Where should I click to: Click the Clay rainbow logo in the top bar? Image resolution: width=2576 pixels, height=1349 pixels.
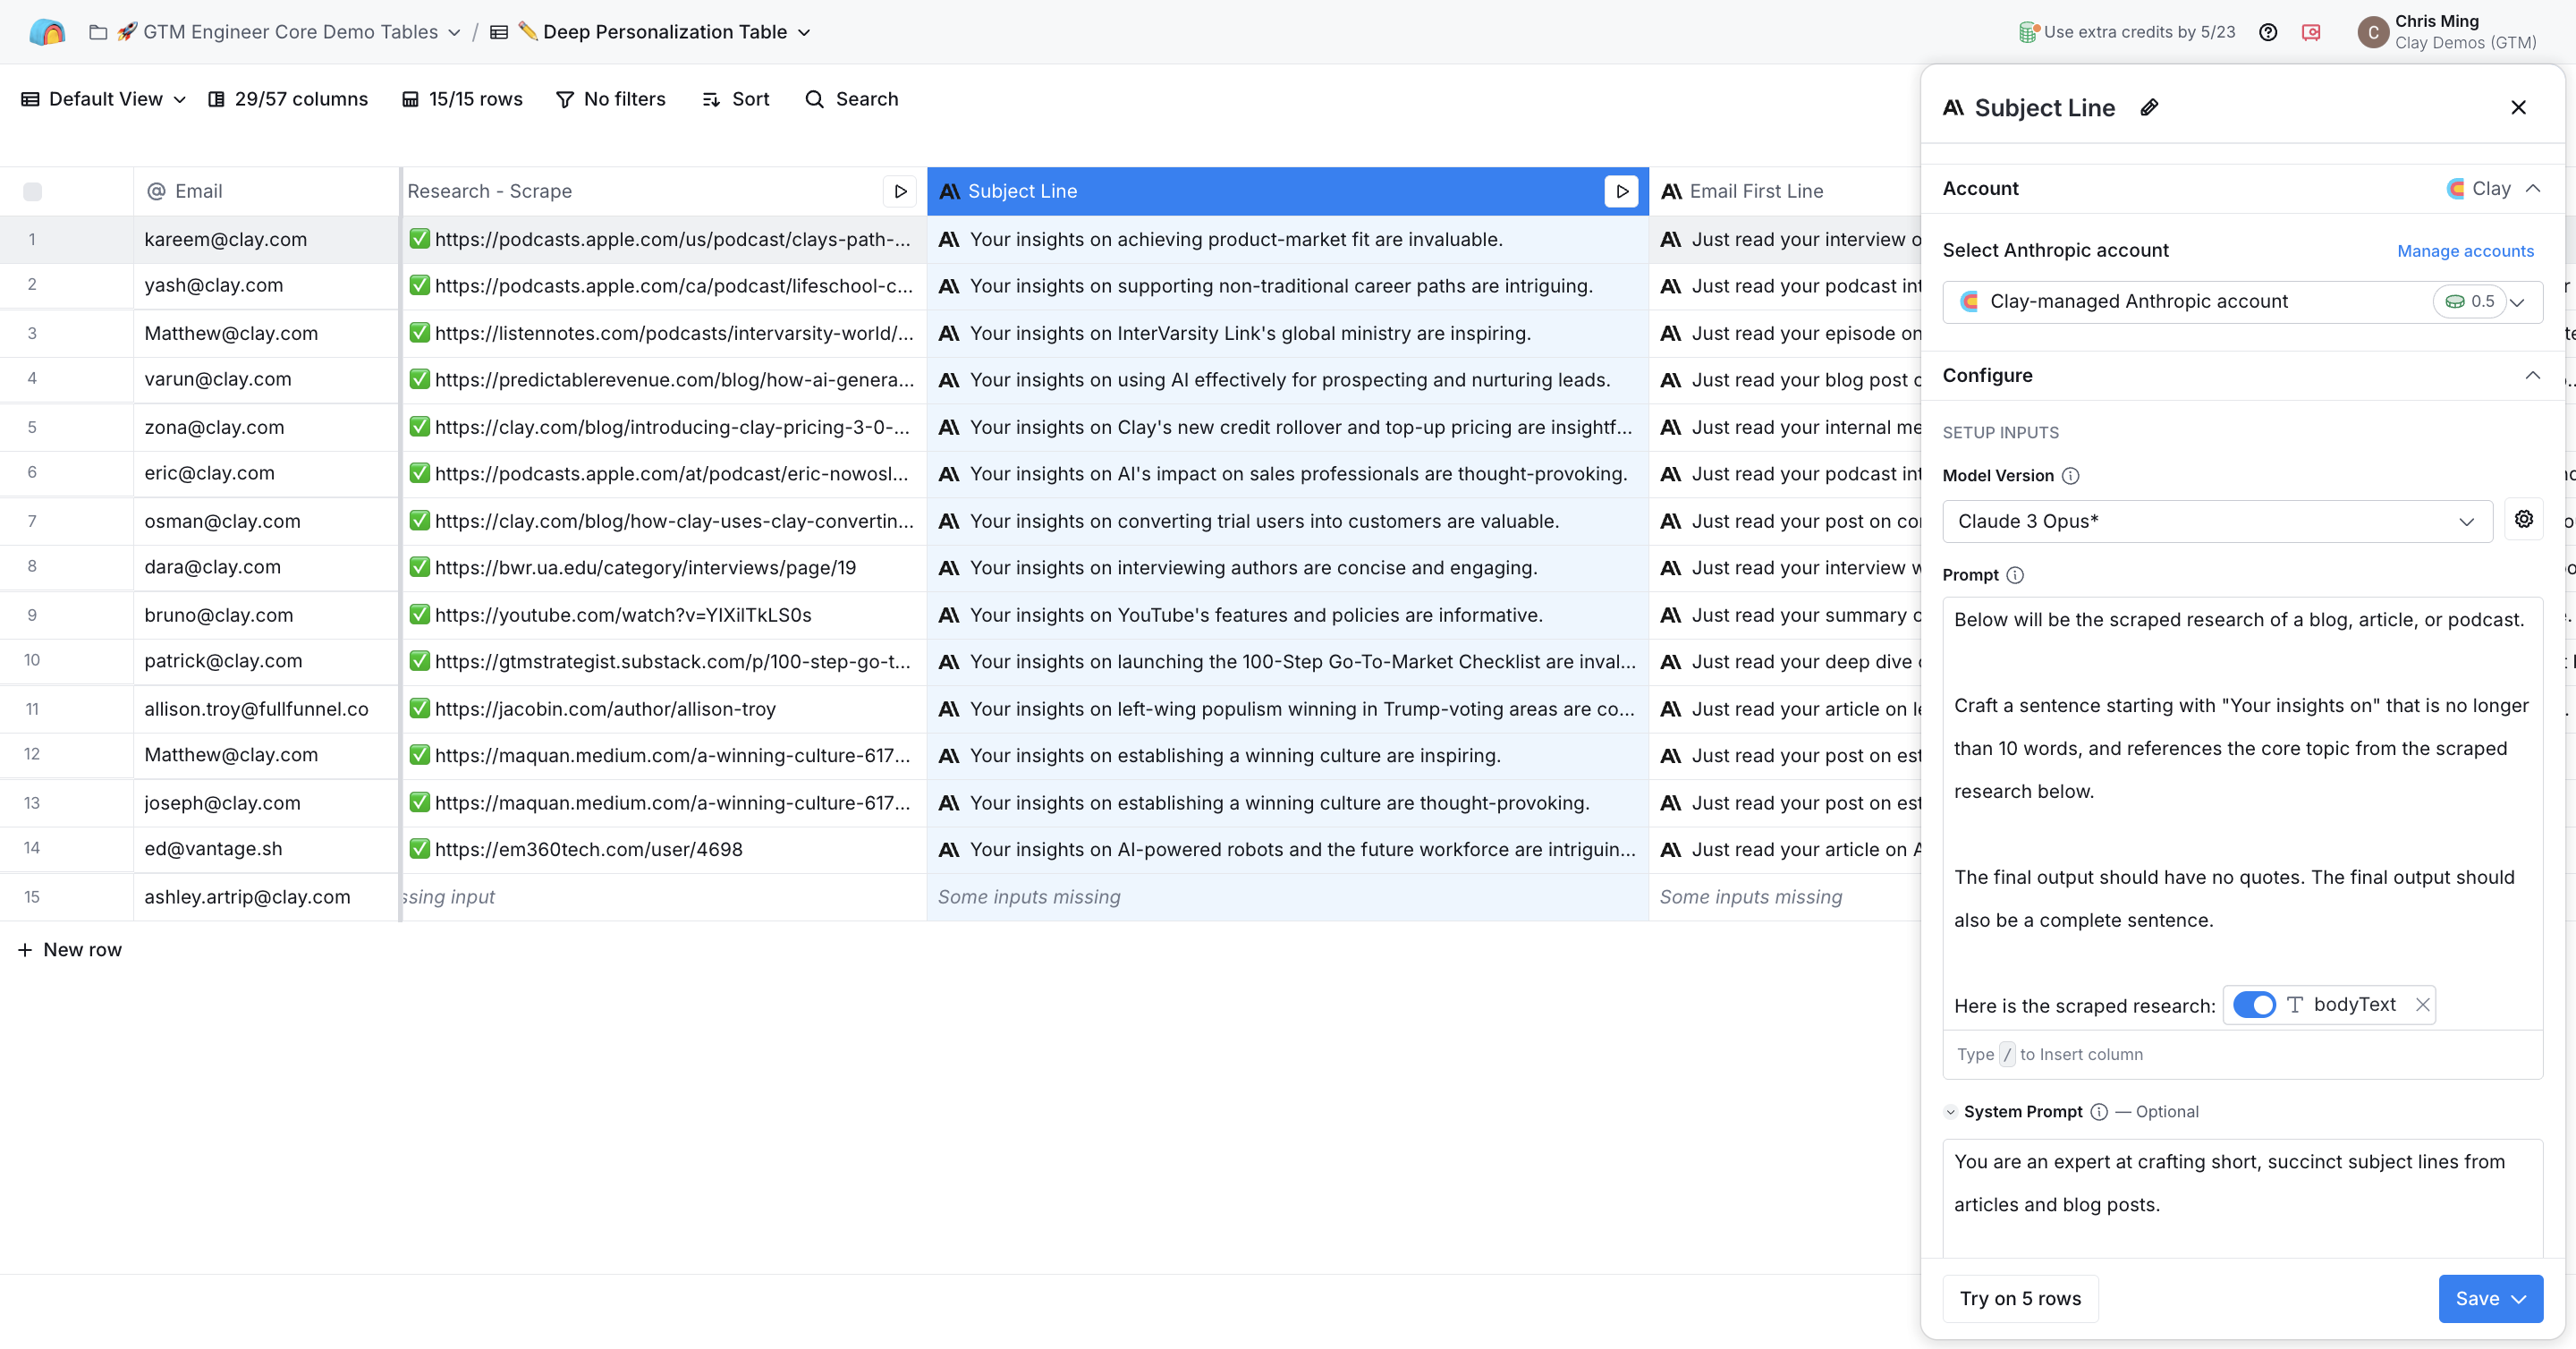click(47, 31)
